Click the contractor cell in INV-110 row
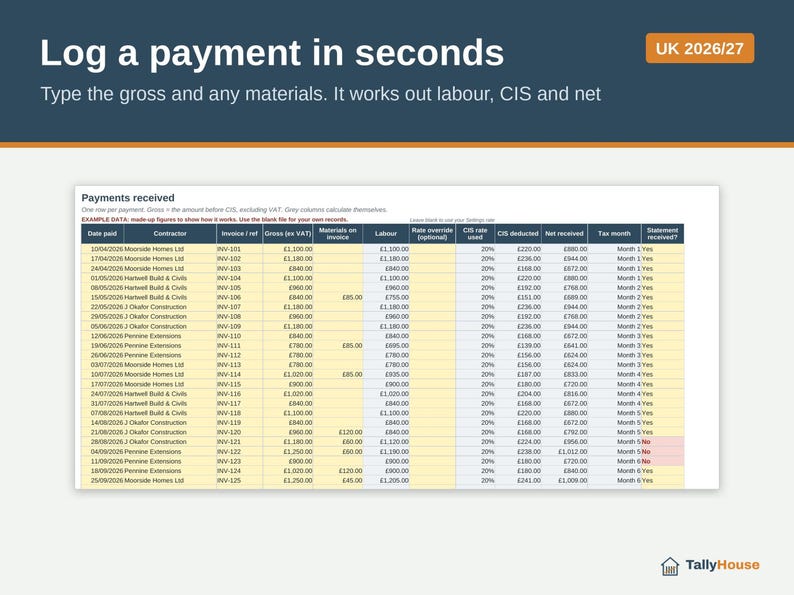The image size is (794, 595). pyautogui.click(x=170, y=336)
